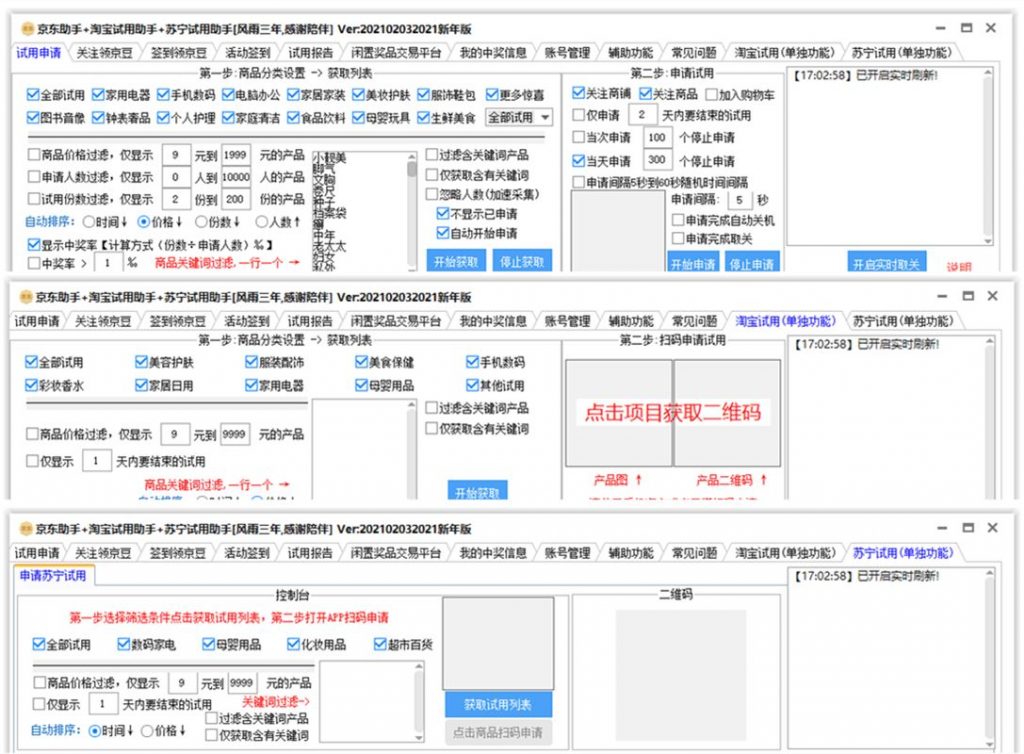Viewport: 1024px width, 754px height.
Task: Select 份数 sort radio in the top window
Action: (201, 222)
